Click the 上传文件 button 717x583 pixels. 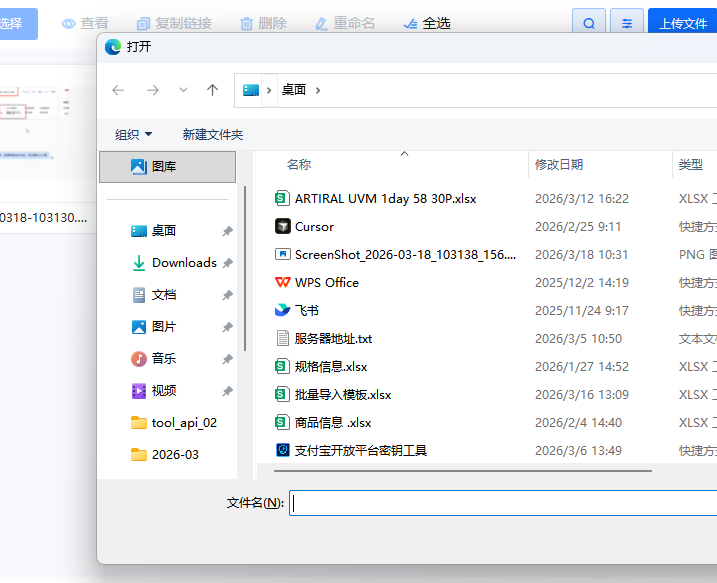tap(683, 23)
